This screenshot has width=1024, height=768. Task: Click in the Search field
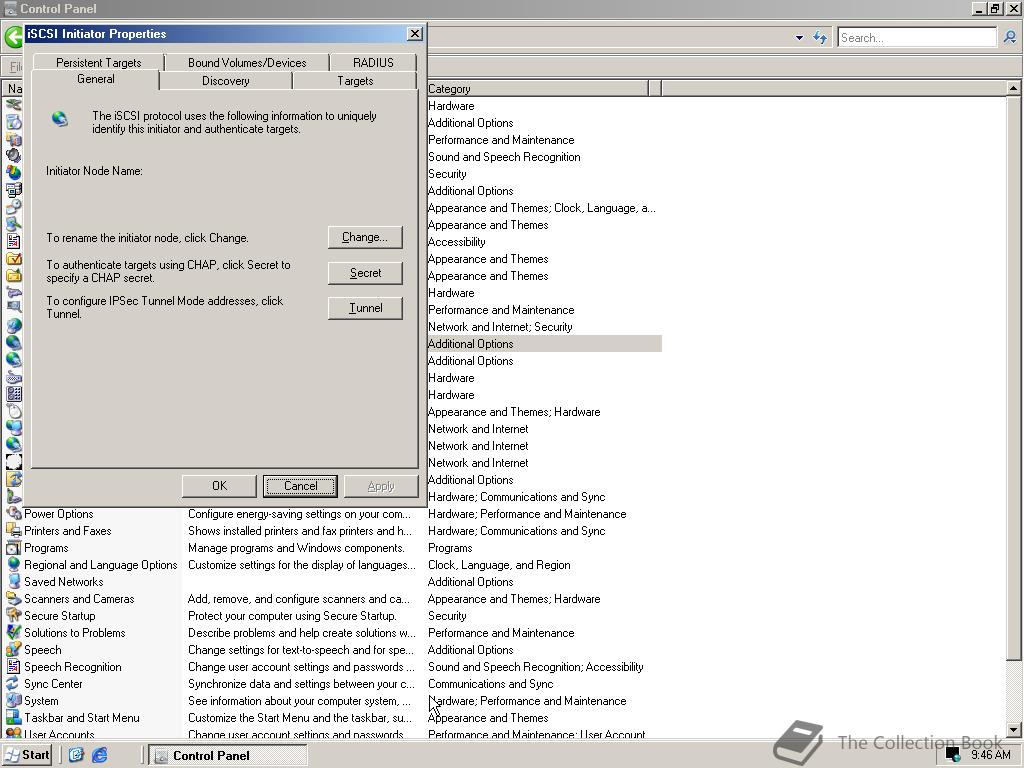coord(917,38)
